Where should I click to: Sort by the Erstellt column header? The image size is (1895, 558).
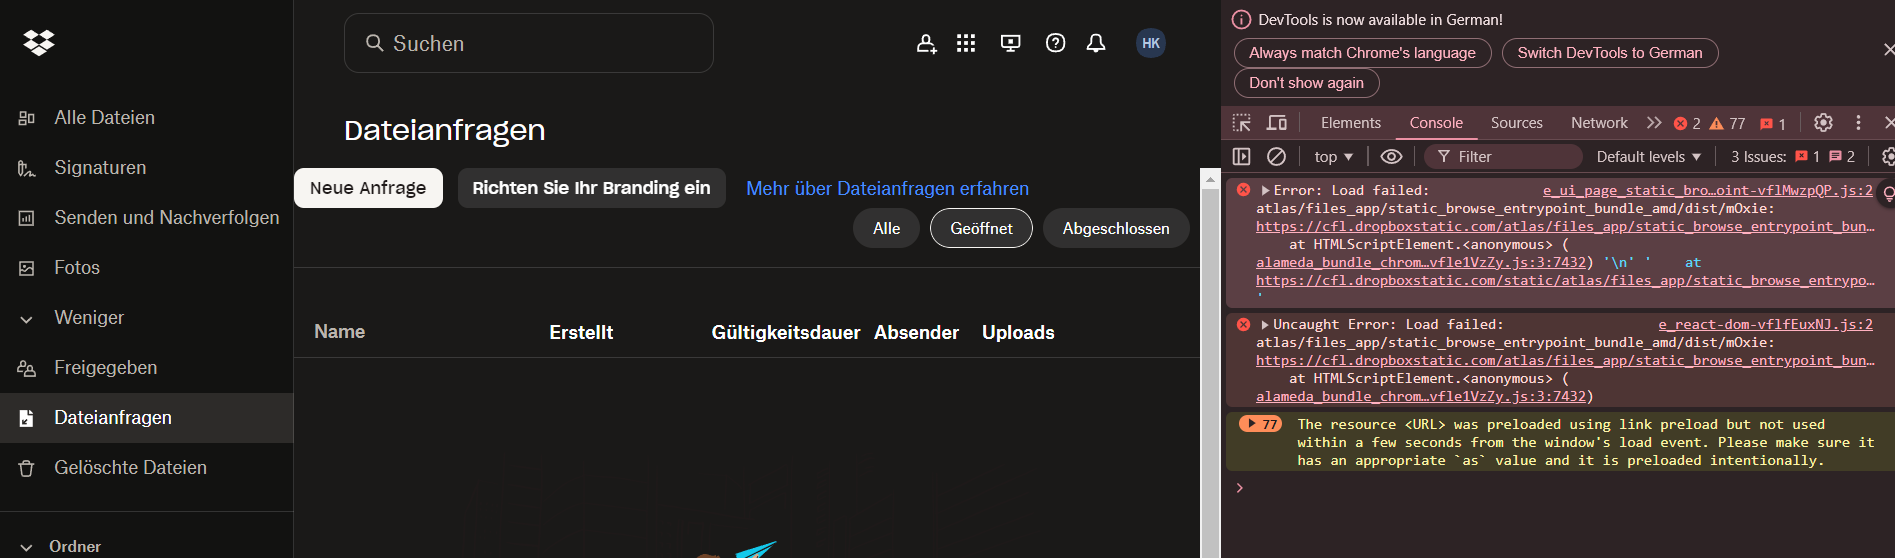[x=581, y=332]
